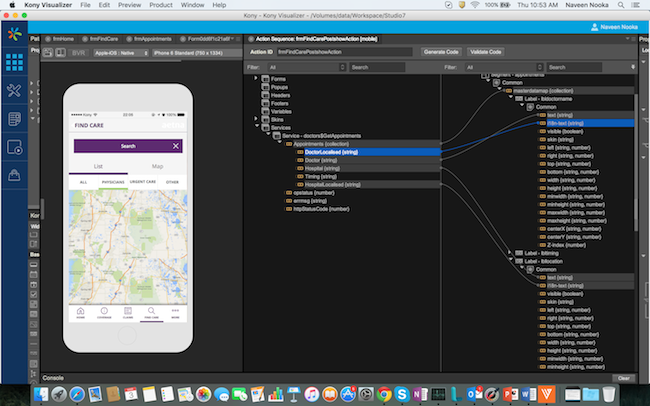Click the pin icon right of second Search field

pos(633,67)
